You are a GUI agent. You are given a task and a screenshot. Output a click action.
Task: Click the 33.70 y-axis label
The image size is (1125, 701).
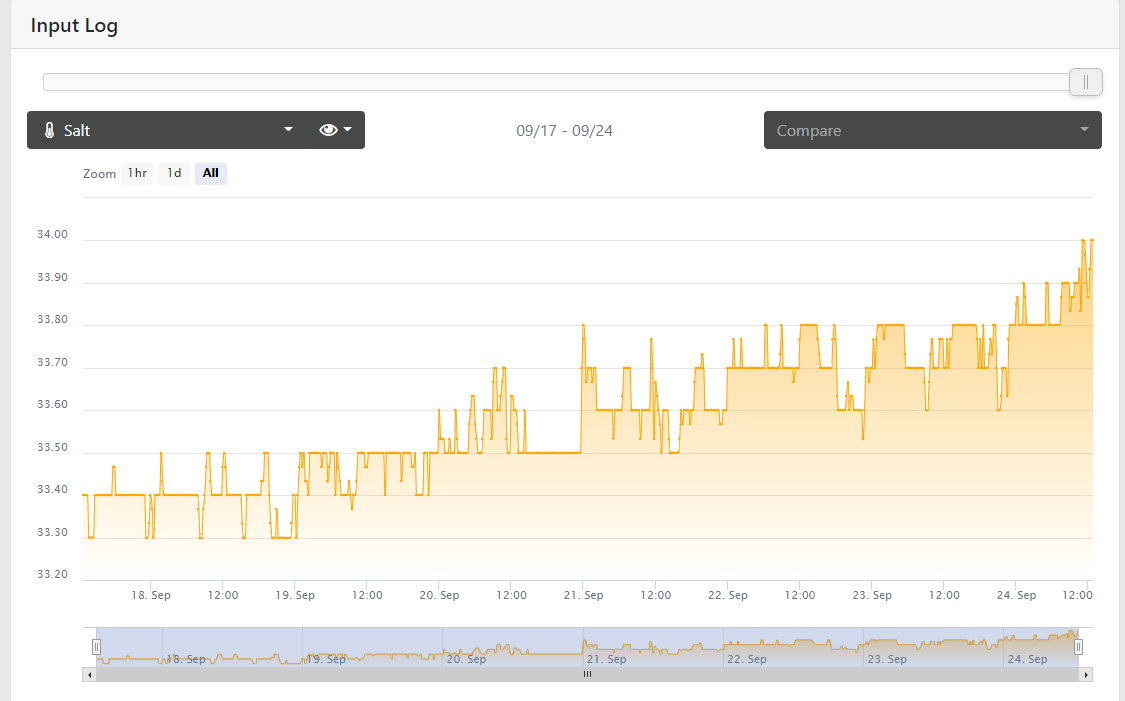pos(52,362)
